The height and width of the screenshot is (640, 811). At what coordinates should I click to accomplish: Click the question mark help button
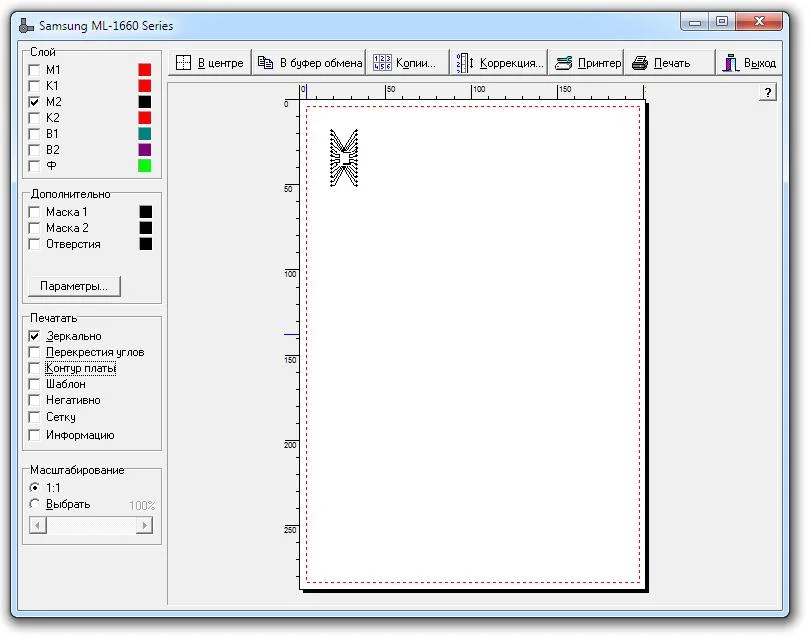click(x=768, y=93)
